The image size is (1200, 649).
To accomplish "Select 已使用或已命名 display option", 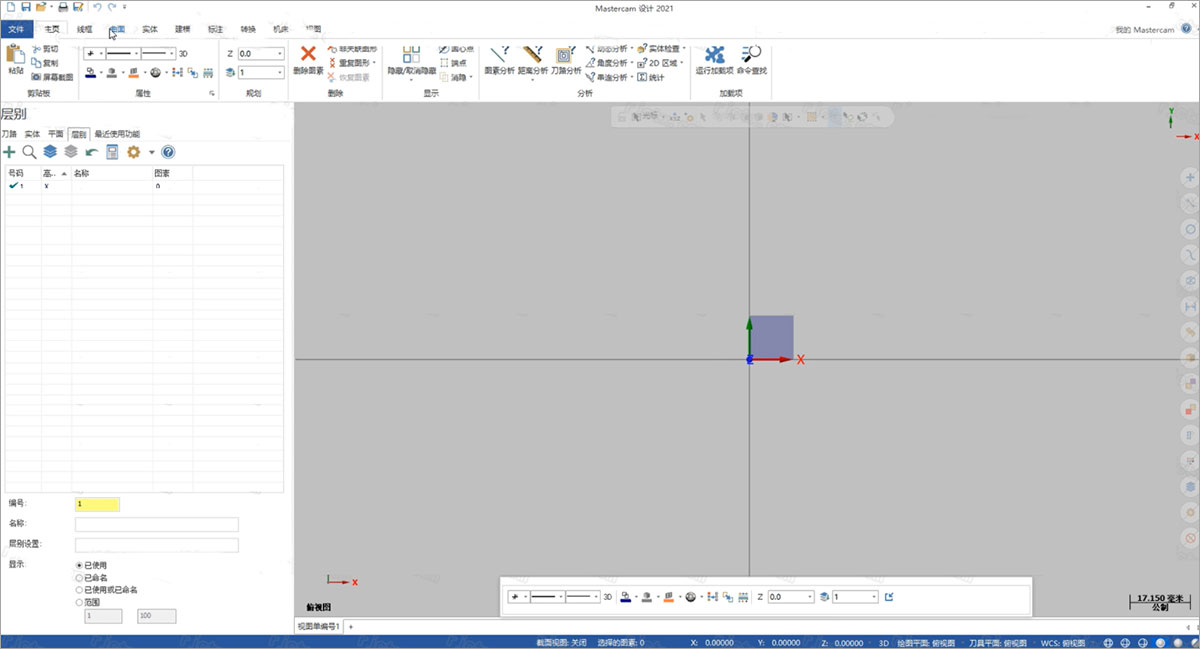I will 79,590.
